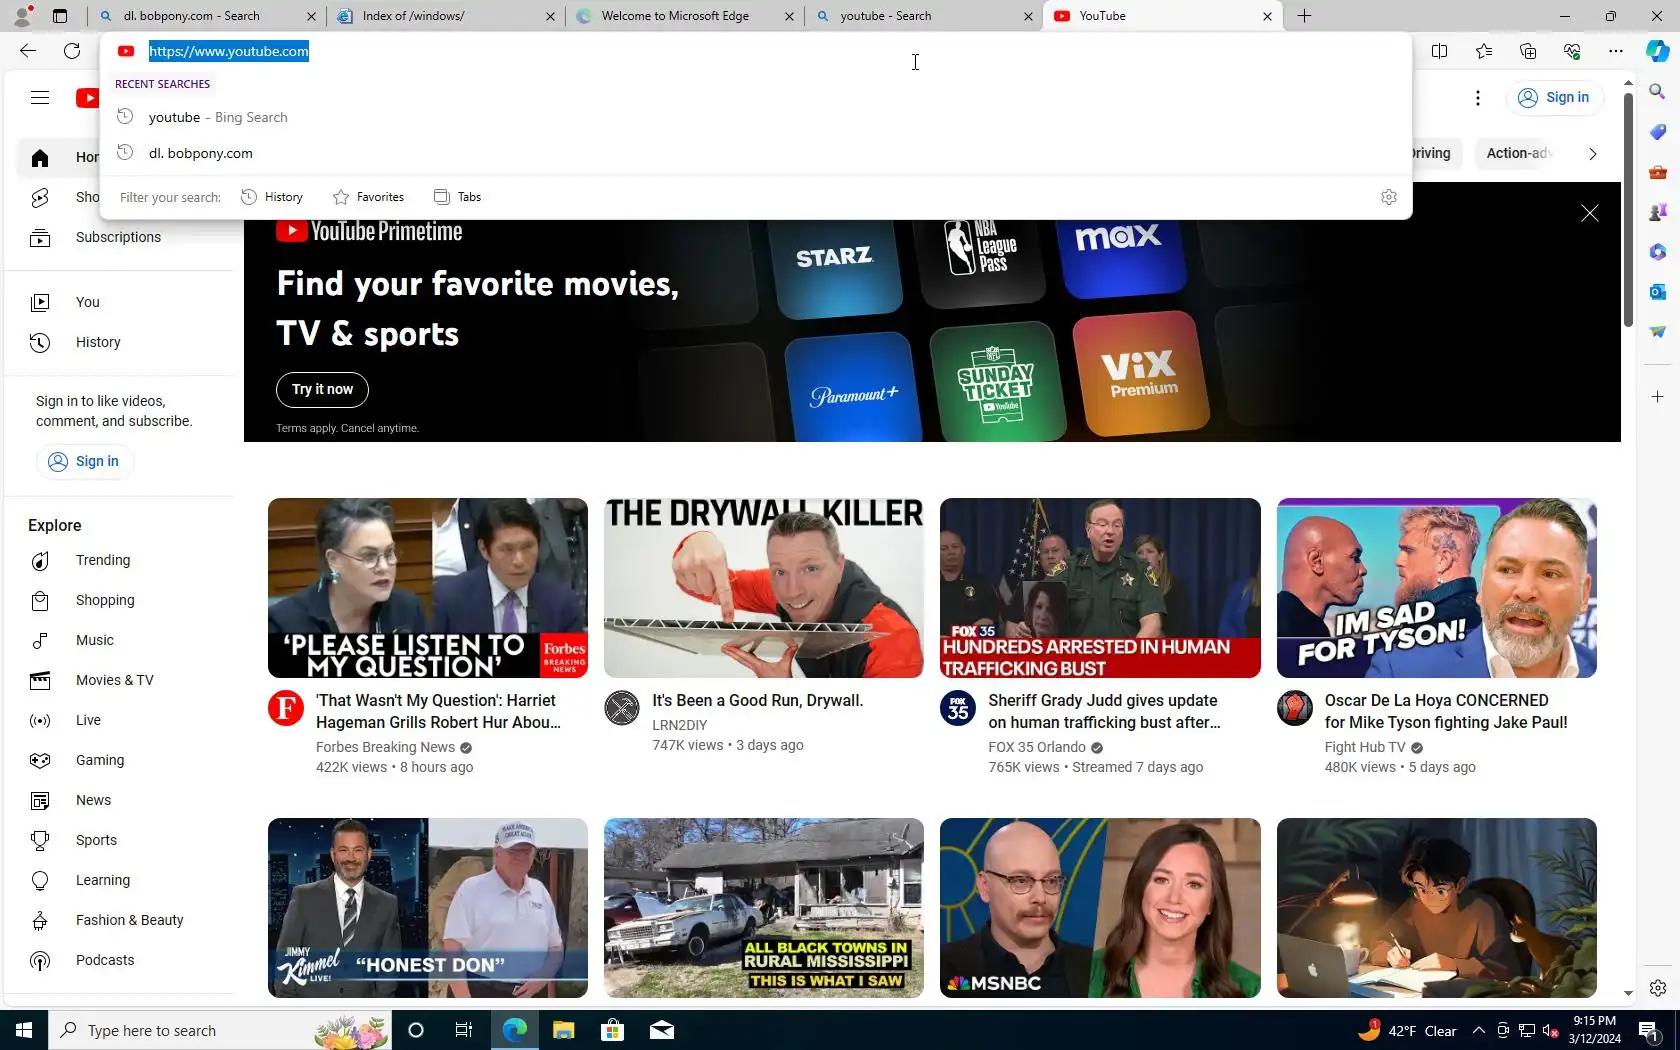The width and height of the screenshot is (1680, 1050).
Task: Open Edge sidebar Outlook icon
Action: pos(1657,292)
